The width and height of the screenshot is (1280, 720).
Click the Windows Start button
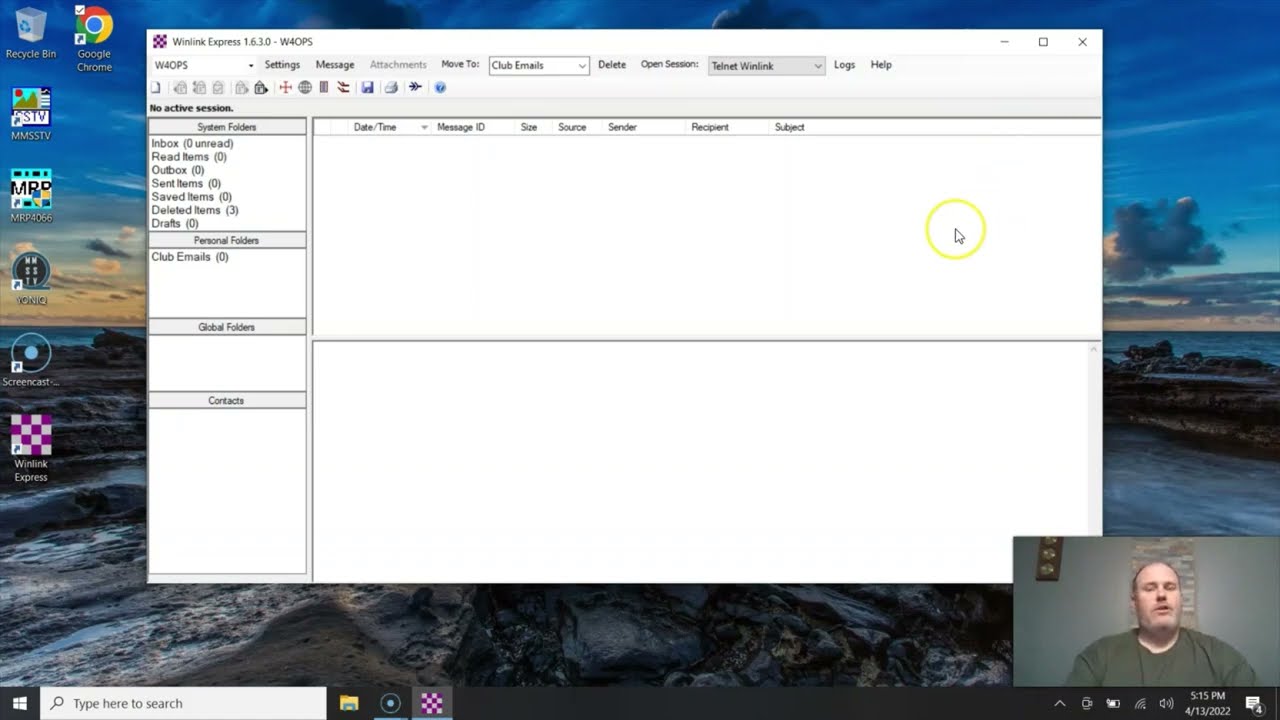20,703
